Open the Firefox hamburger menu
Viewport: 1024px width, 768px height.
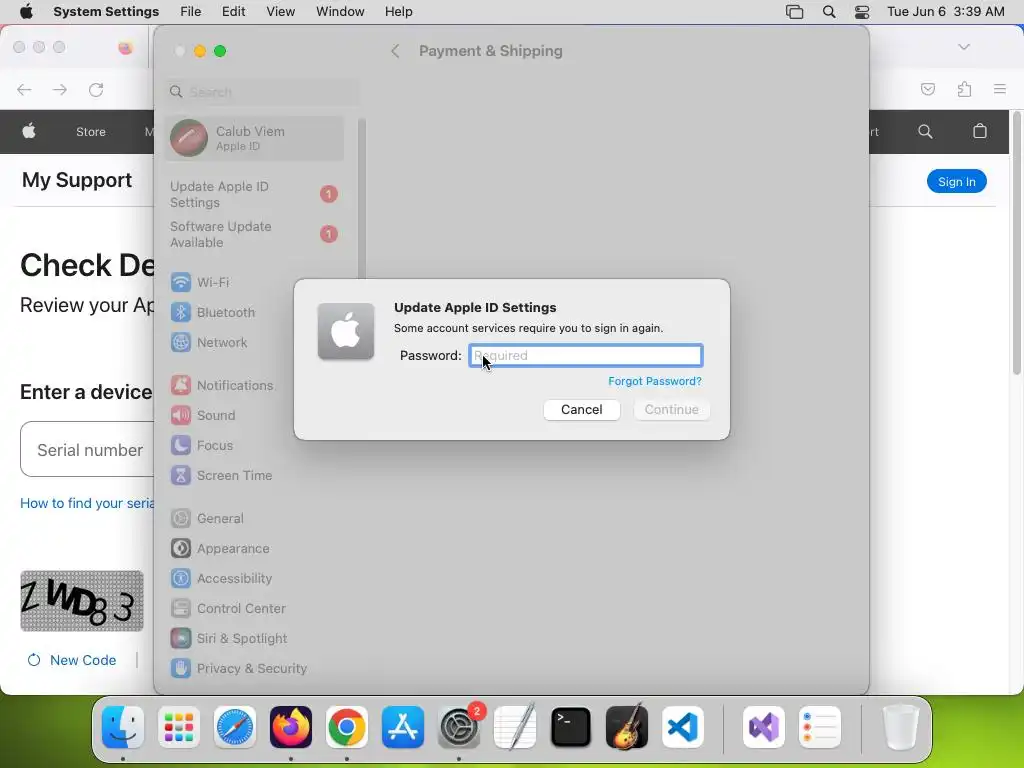click(1000, 89)
